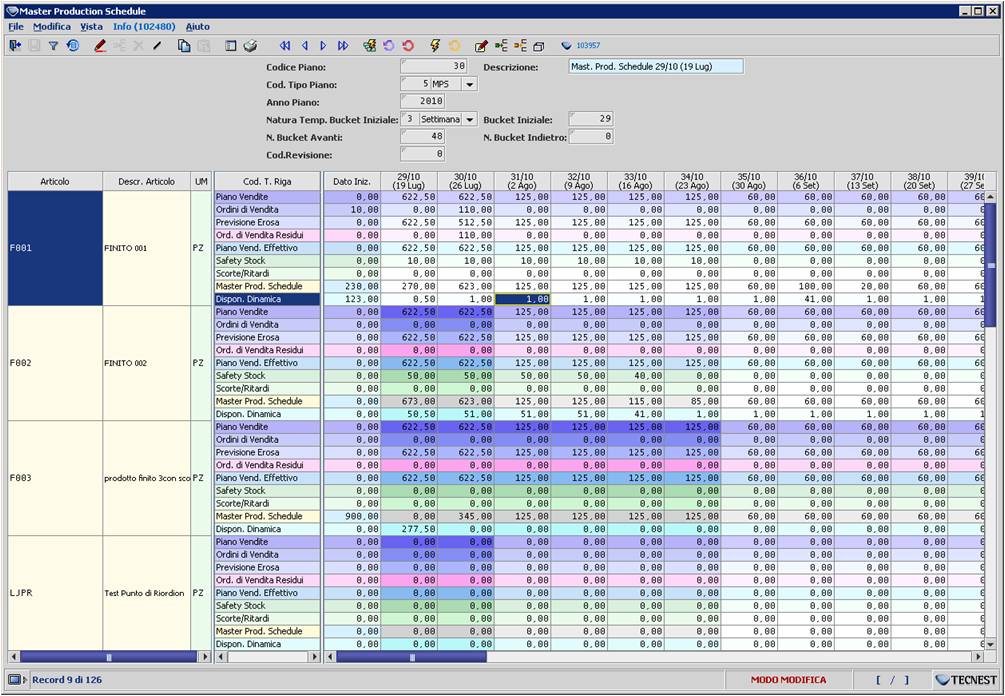Click the Cod.Revisione field
Viewport: 1005px width, 696px height.
423,154
